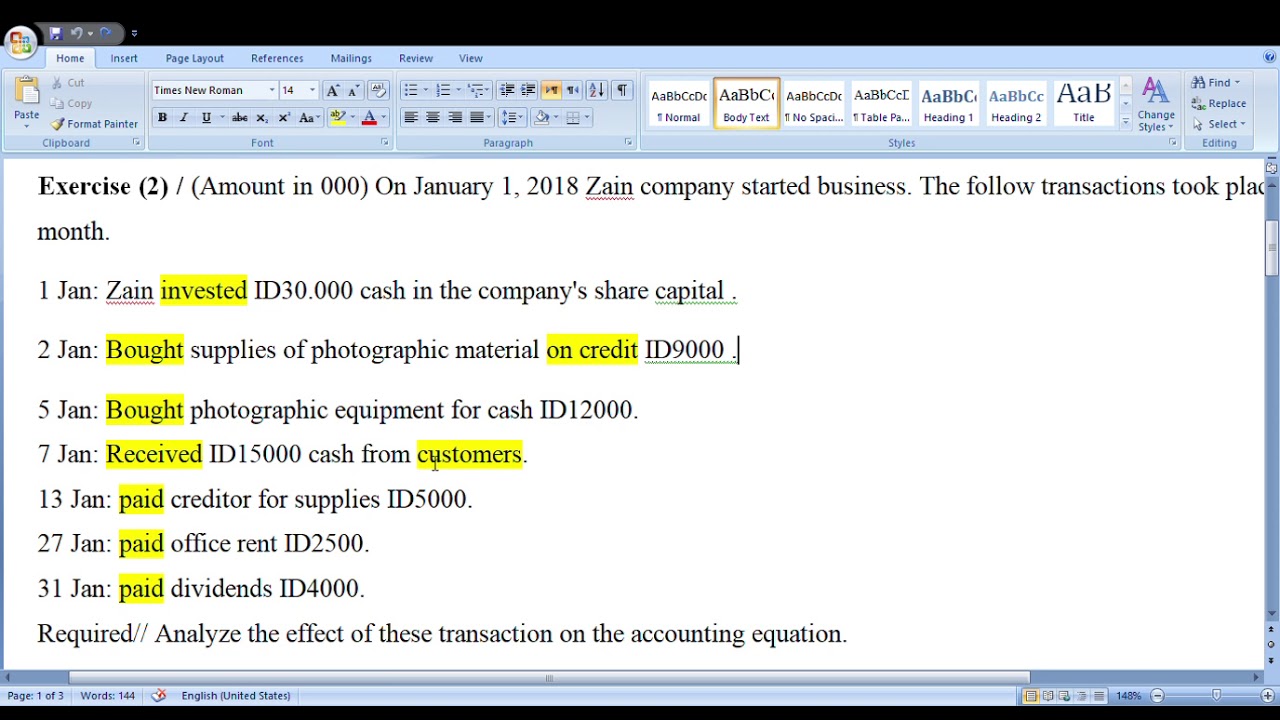Click the Paste icon
The height and width of the screenshot is (720, 1280).
click(x=27, y=92)
